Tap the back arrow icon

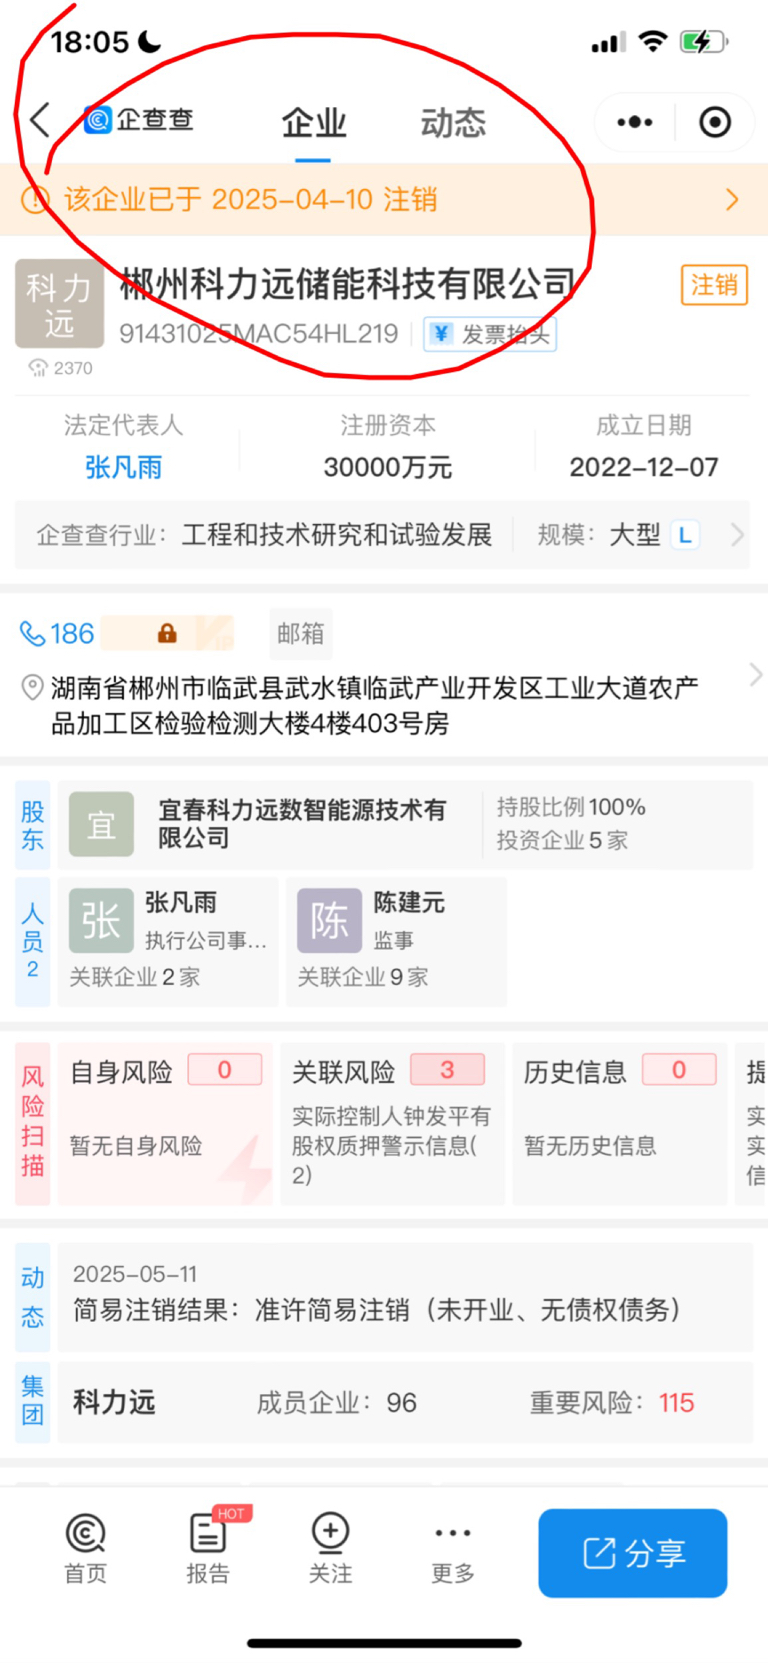point(40,120)
